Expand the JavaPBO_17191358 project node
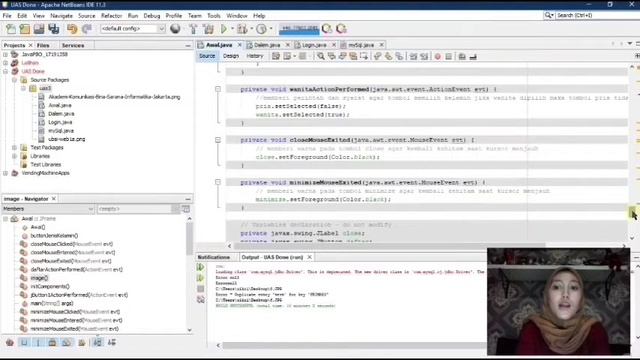The height and width of the screenshot is (360, 640). pyautogui.click(x=6, y=54)
